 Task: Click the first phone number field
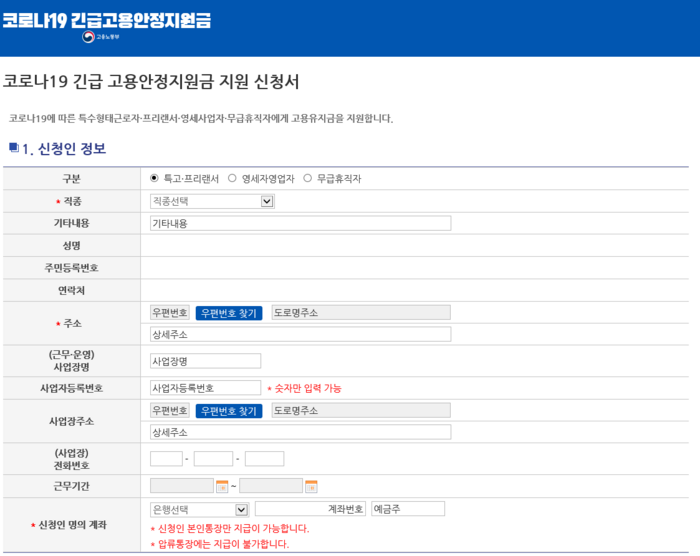click(x=166, y=459)
